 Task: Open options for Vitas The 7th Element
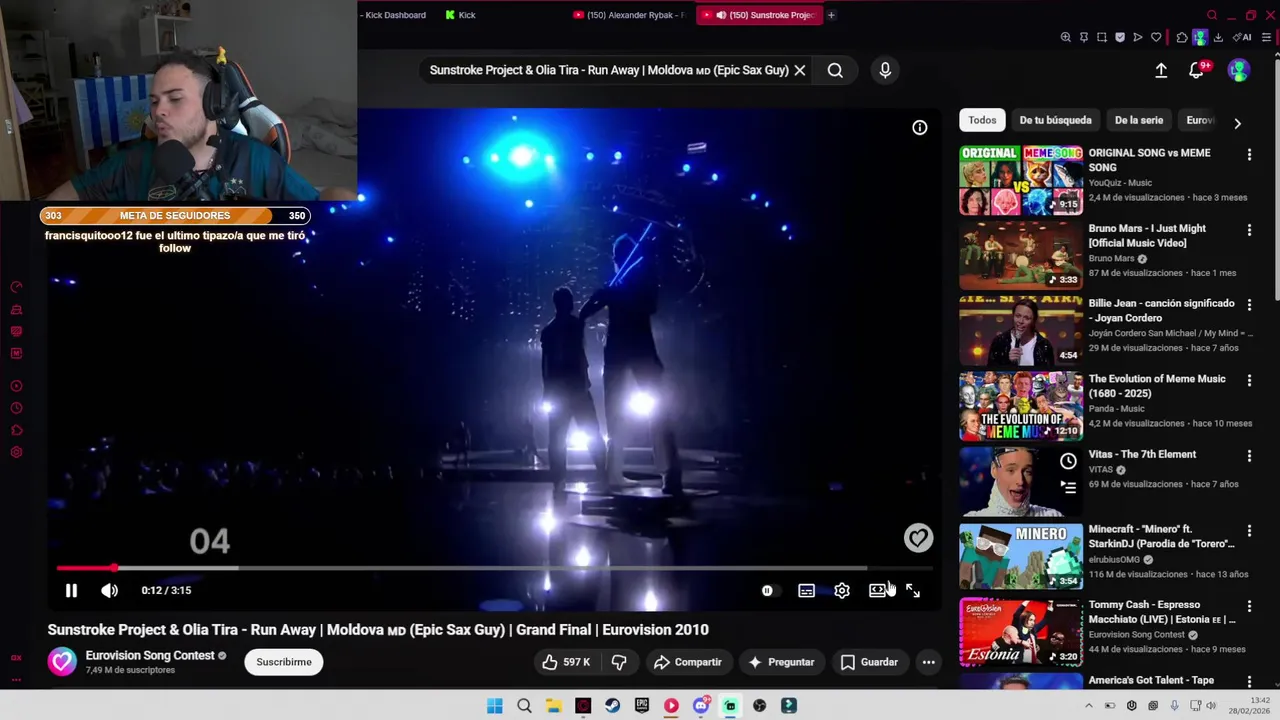tap(1249, 456)
